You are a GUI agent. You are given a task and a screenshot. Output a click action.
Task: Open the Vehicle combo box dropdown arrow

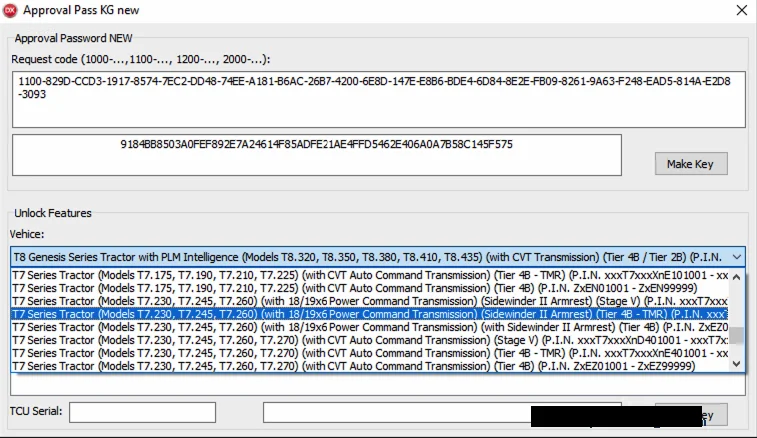pyautogui.click(x=737, y=257)
